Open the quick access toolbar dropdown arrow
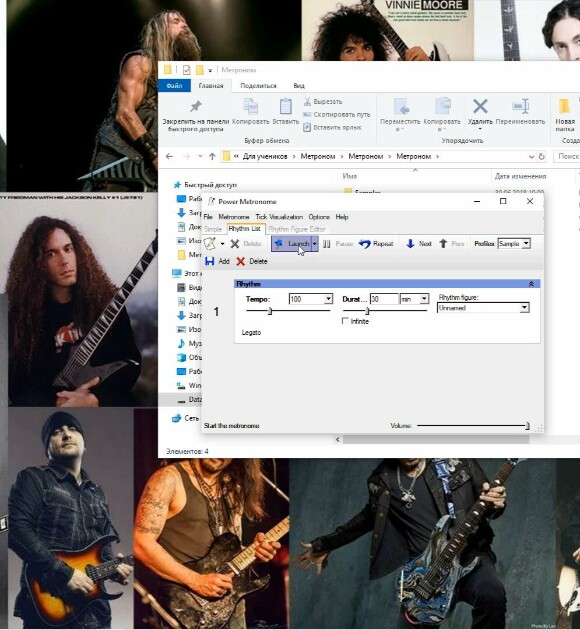Screen dimensions: 580x630 click(210, 70)
